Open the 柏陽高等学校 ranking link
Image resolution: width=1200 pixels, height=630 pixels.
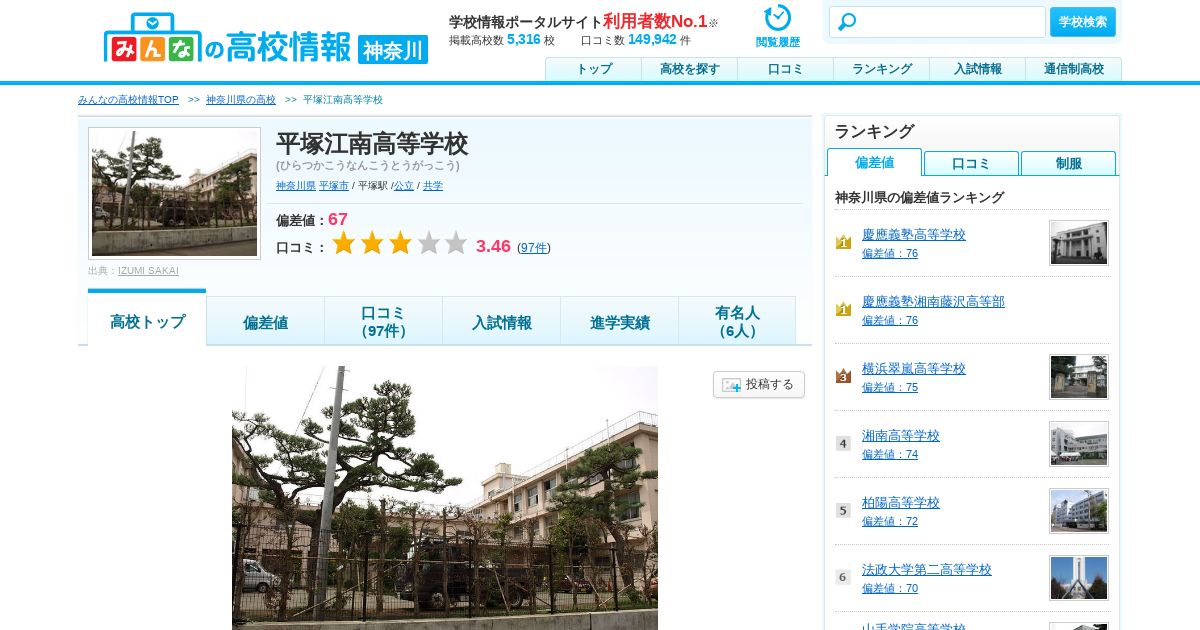(x=901, y=502)
